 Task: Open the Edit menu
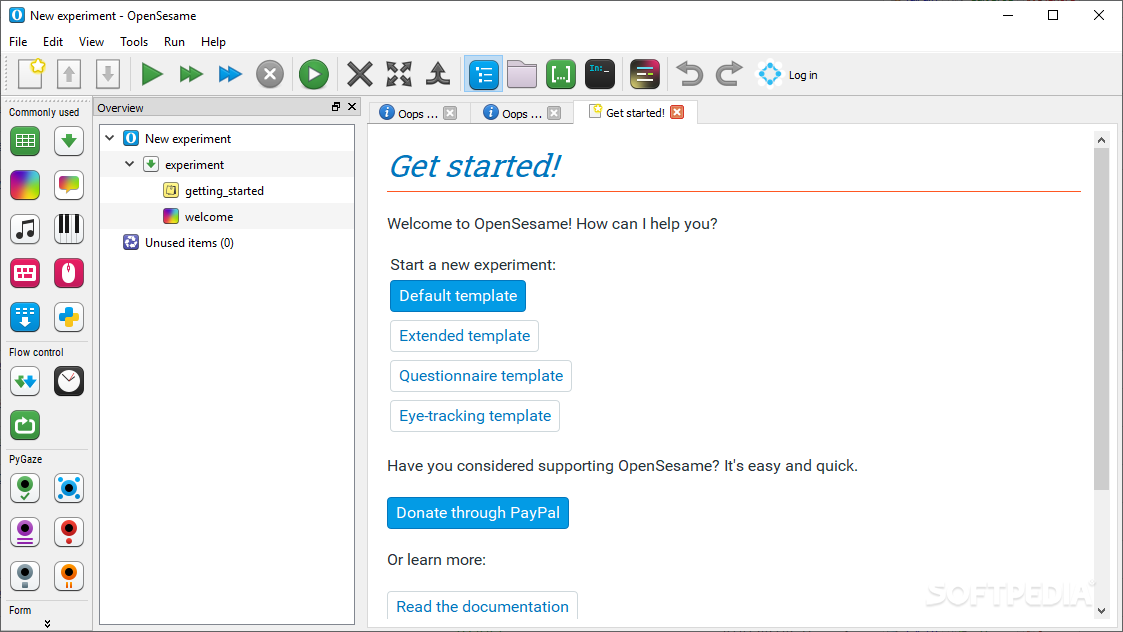coord(52,42)
